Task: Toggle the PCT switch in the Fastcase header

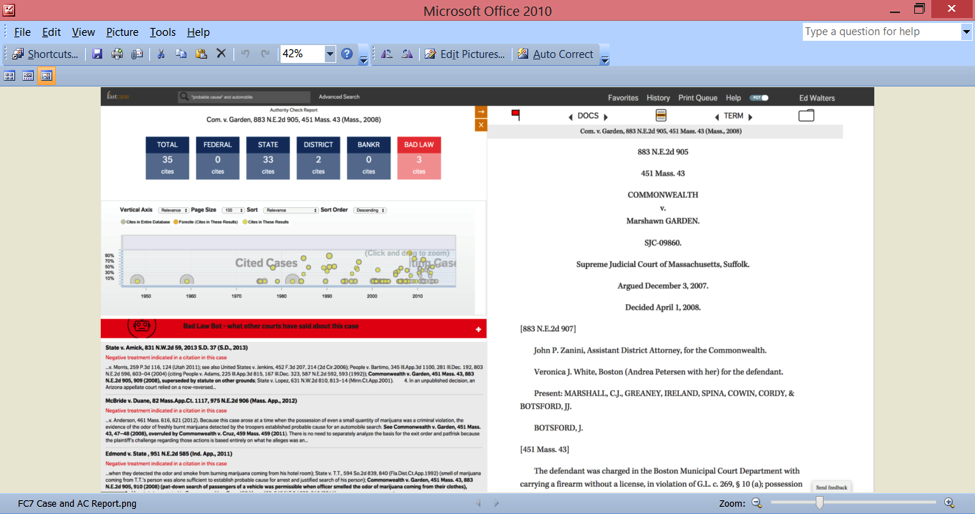Action: [759, 98]
